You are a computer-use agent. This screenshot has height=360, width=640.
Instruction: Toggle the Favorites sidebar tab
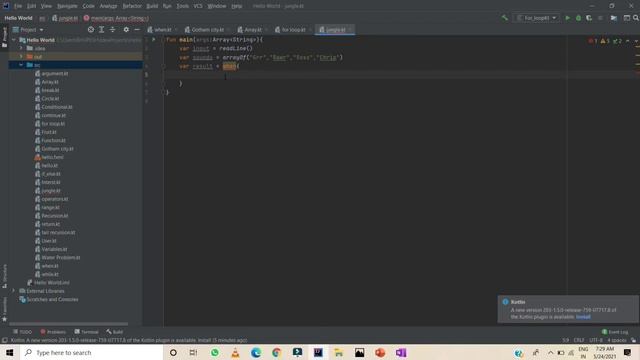pyautogui.click(x=4, y=309)
